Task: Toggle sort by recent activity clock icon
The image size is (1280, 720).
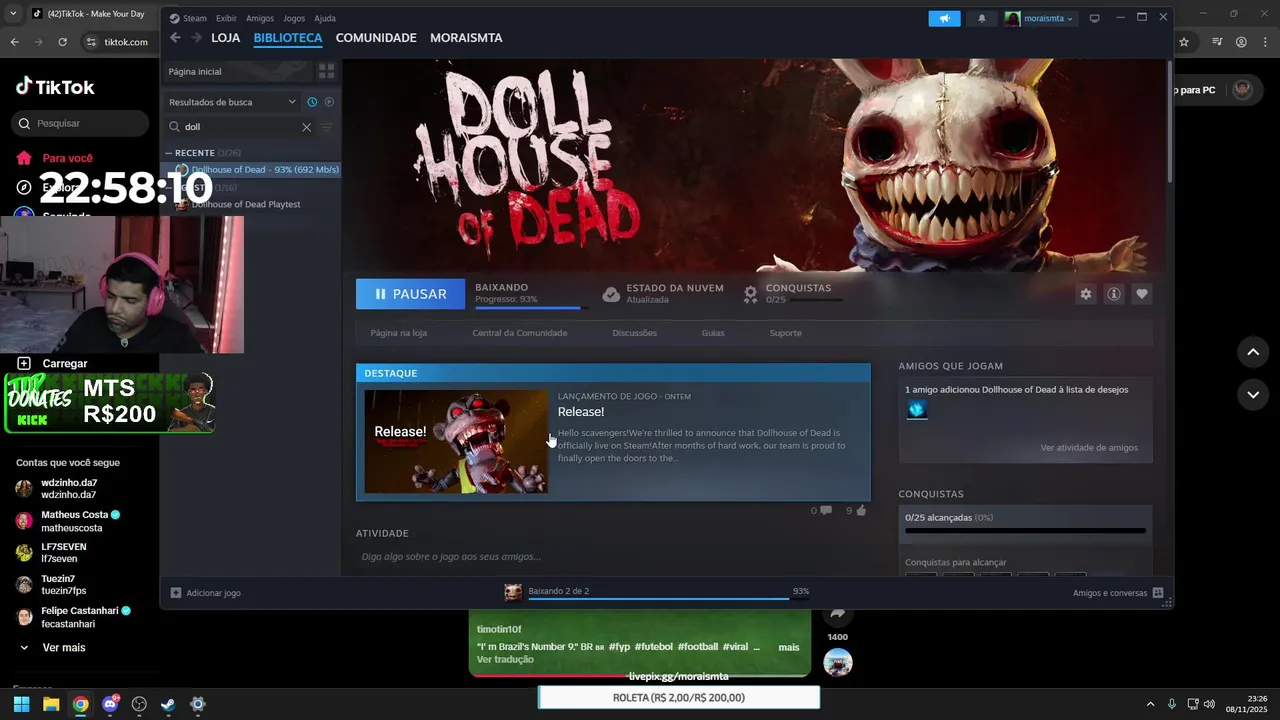Action: (312, 102)
